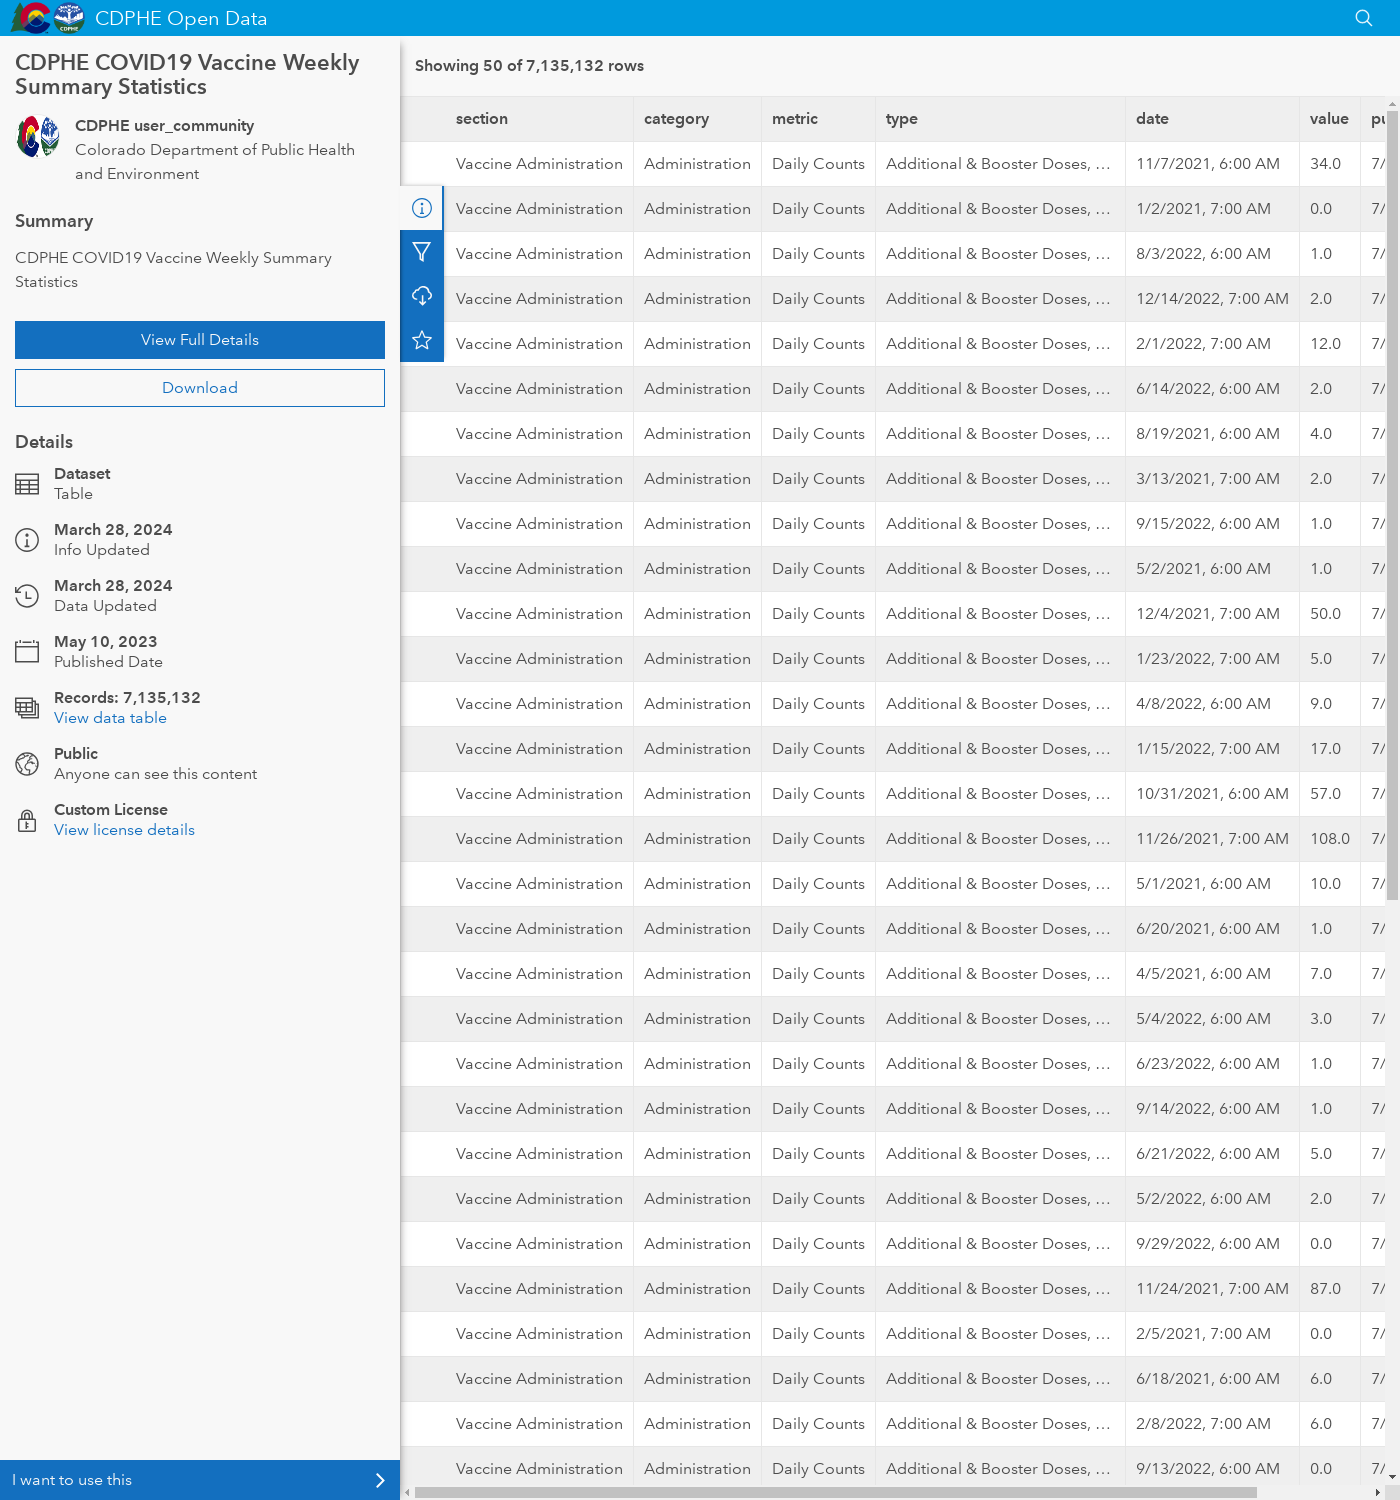This screenshot has width=1400, height=1500.
Task: Sort by the date column header
Action: (x=1152, y=119)
